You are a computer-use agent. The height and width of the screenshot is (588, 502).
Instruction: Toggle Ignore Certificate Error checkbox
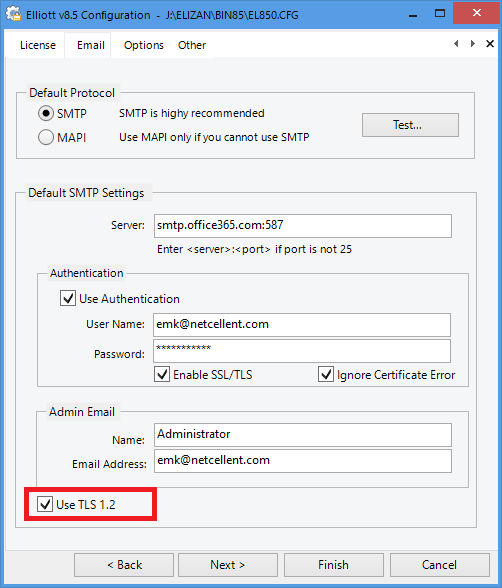[326, 374]
